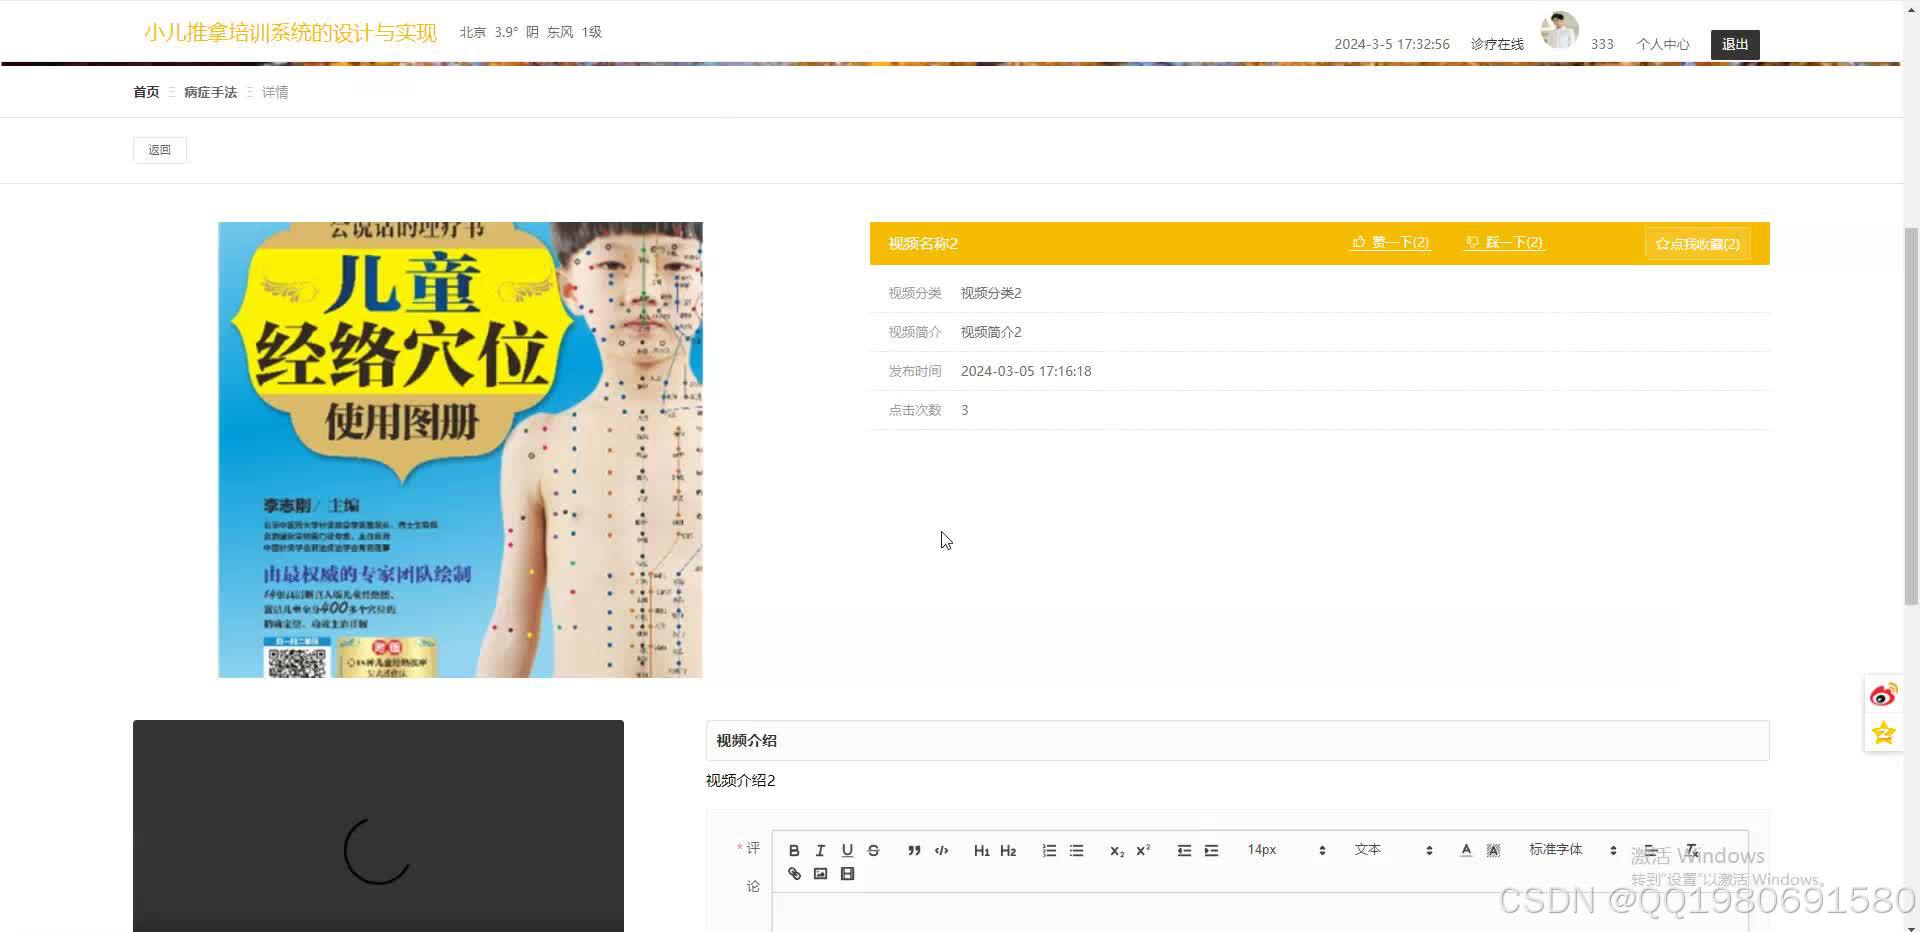This screenshot has width=1920, height=932.
Task: Go to 首页 from the breadcrumb
Action: click(145, 91)
